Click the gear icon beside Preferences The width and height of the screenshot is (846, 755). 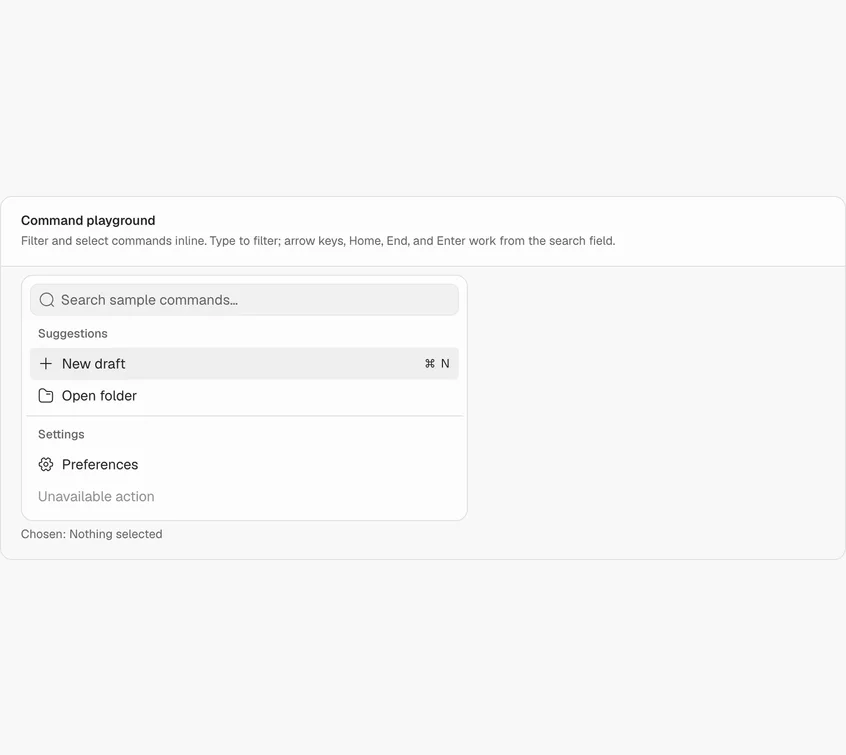pyautogui.click(x=46, y=464)
